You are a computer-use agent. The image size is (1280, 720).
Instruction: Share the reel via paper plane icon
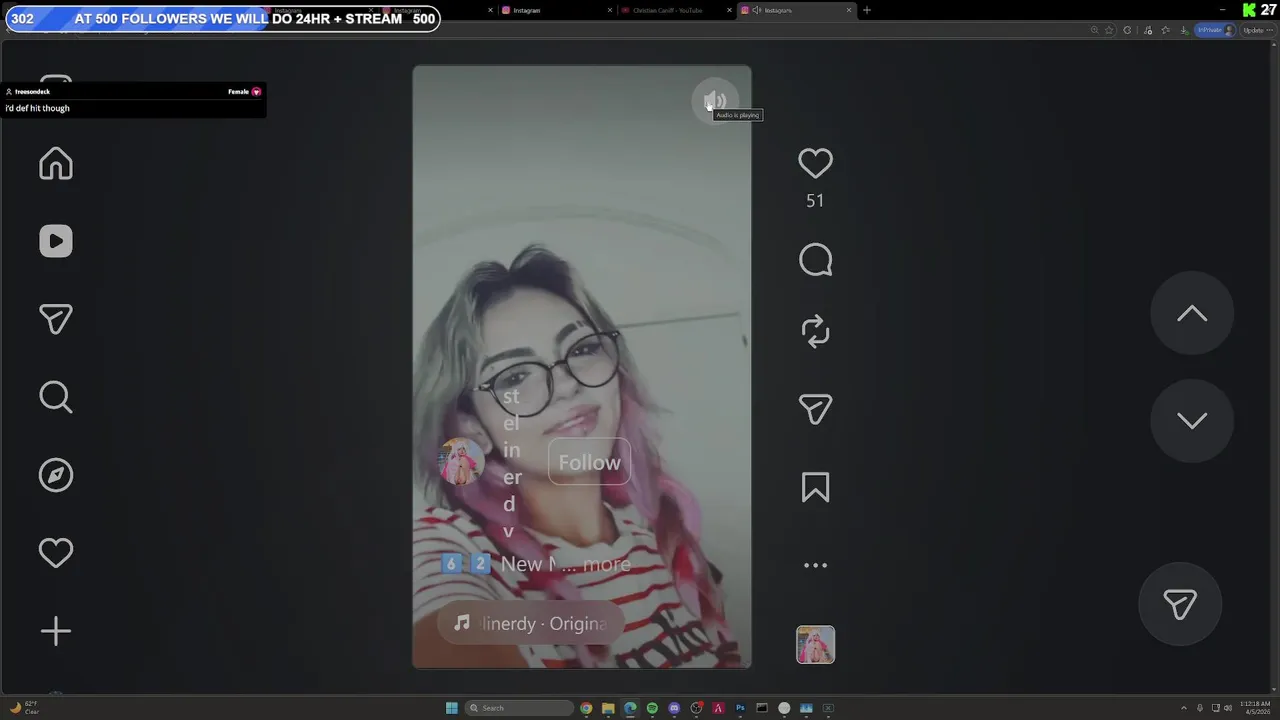coord(815,409)
